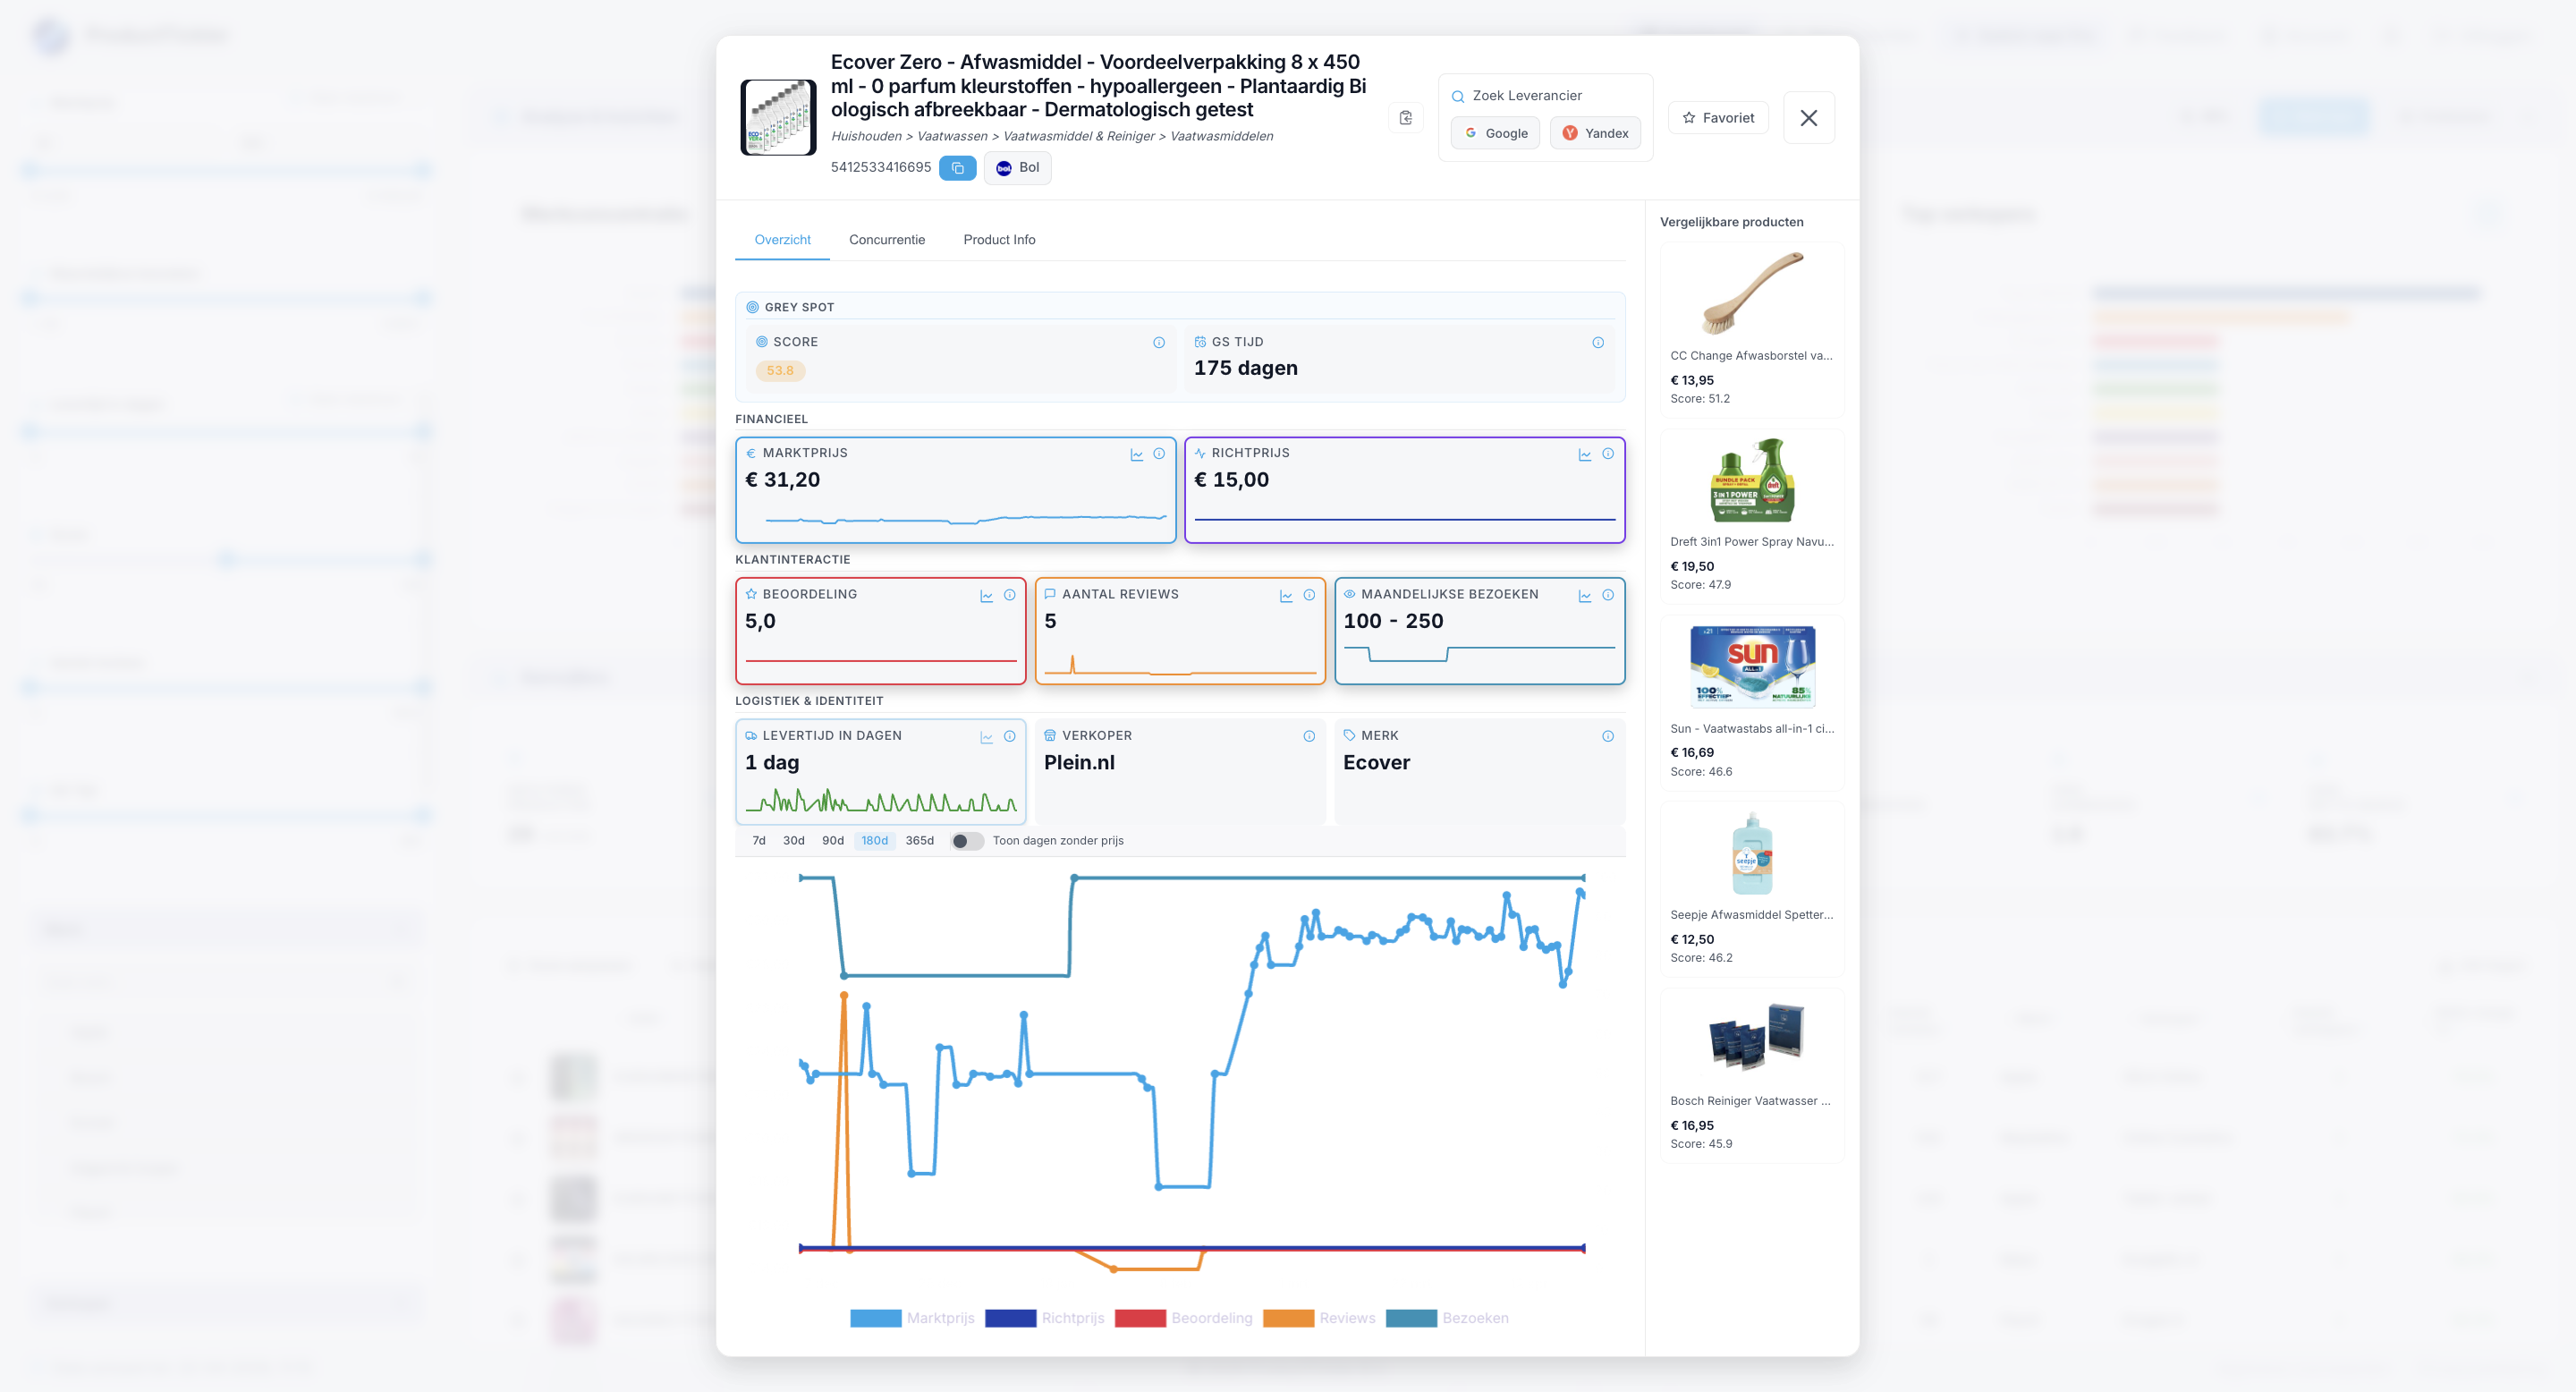This screenshot has height=1392, width=2576.
Task: Click the Levertijd in Dagen chart icon
Action: point(987,736)
